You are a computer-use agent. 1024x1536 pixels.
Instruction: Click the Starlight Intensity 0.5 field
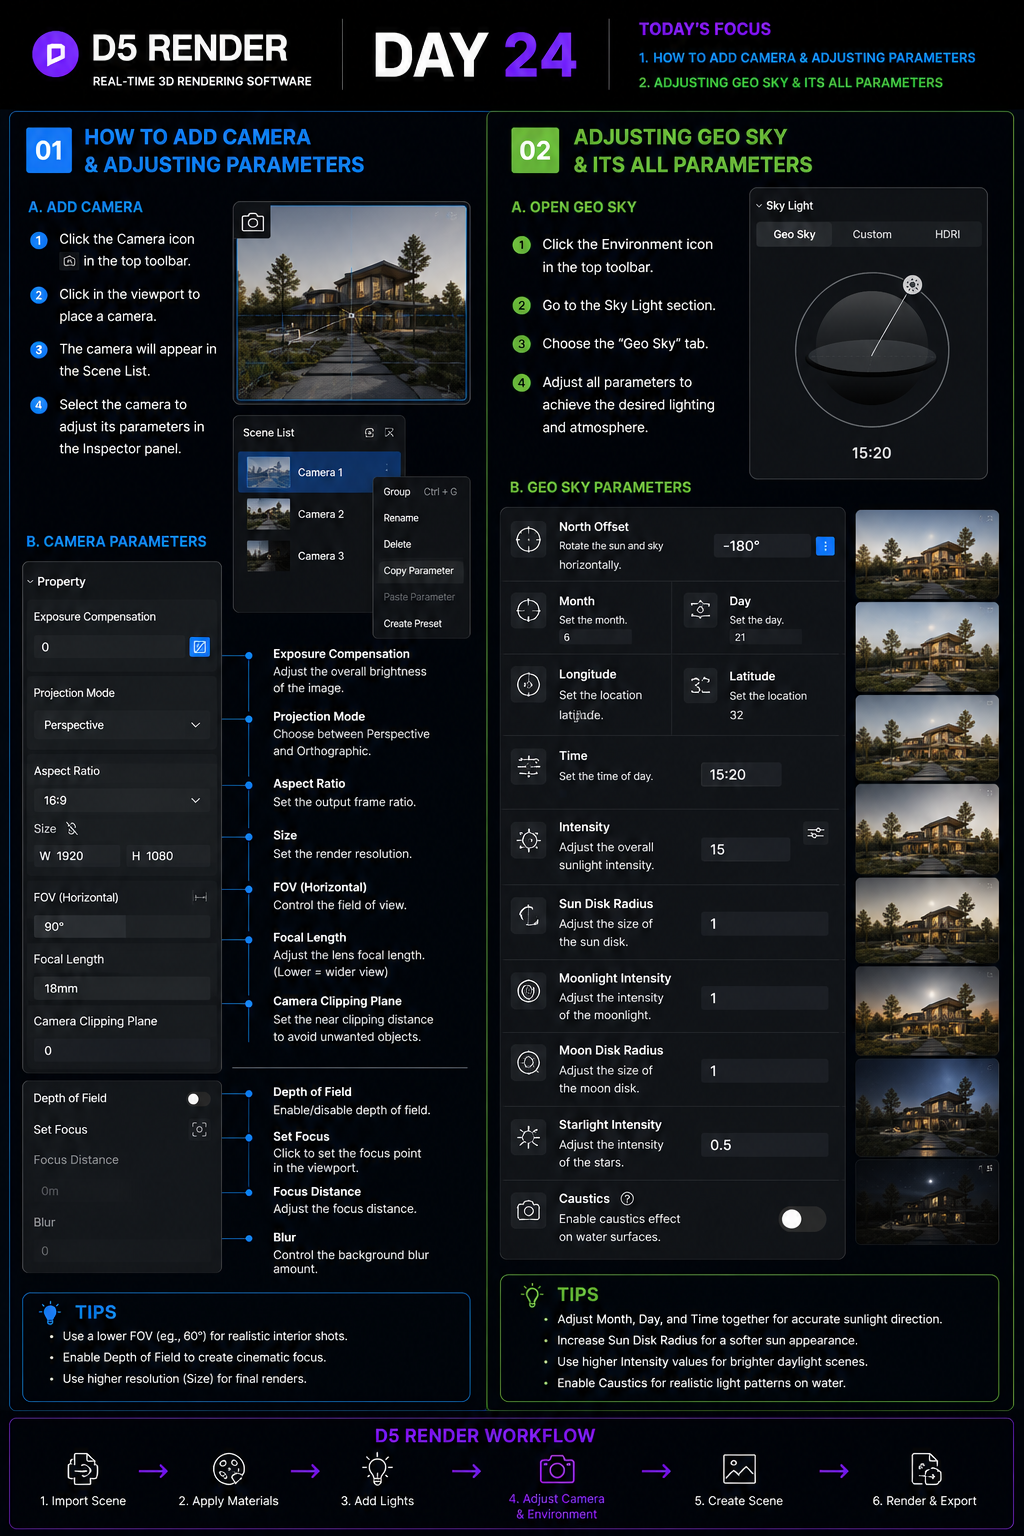764,1145
